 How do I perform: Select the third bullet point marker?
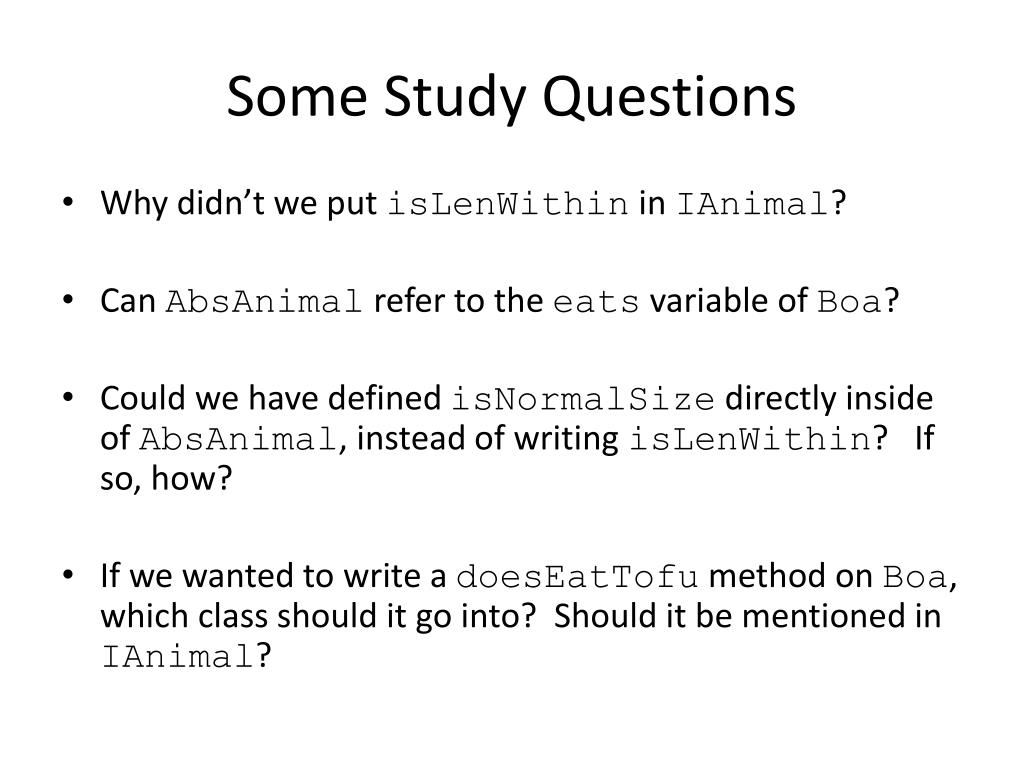[x=67, y=397]
